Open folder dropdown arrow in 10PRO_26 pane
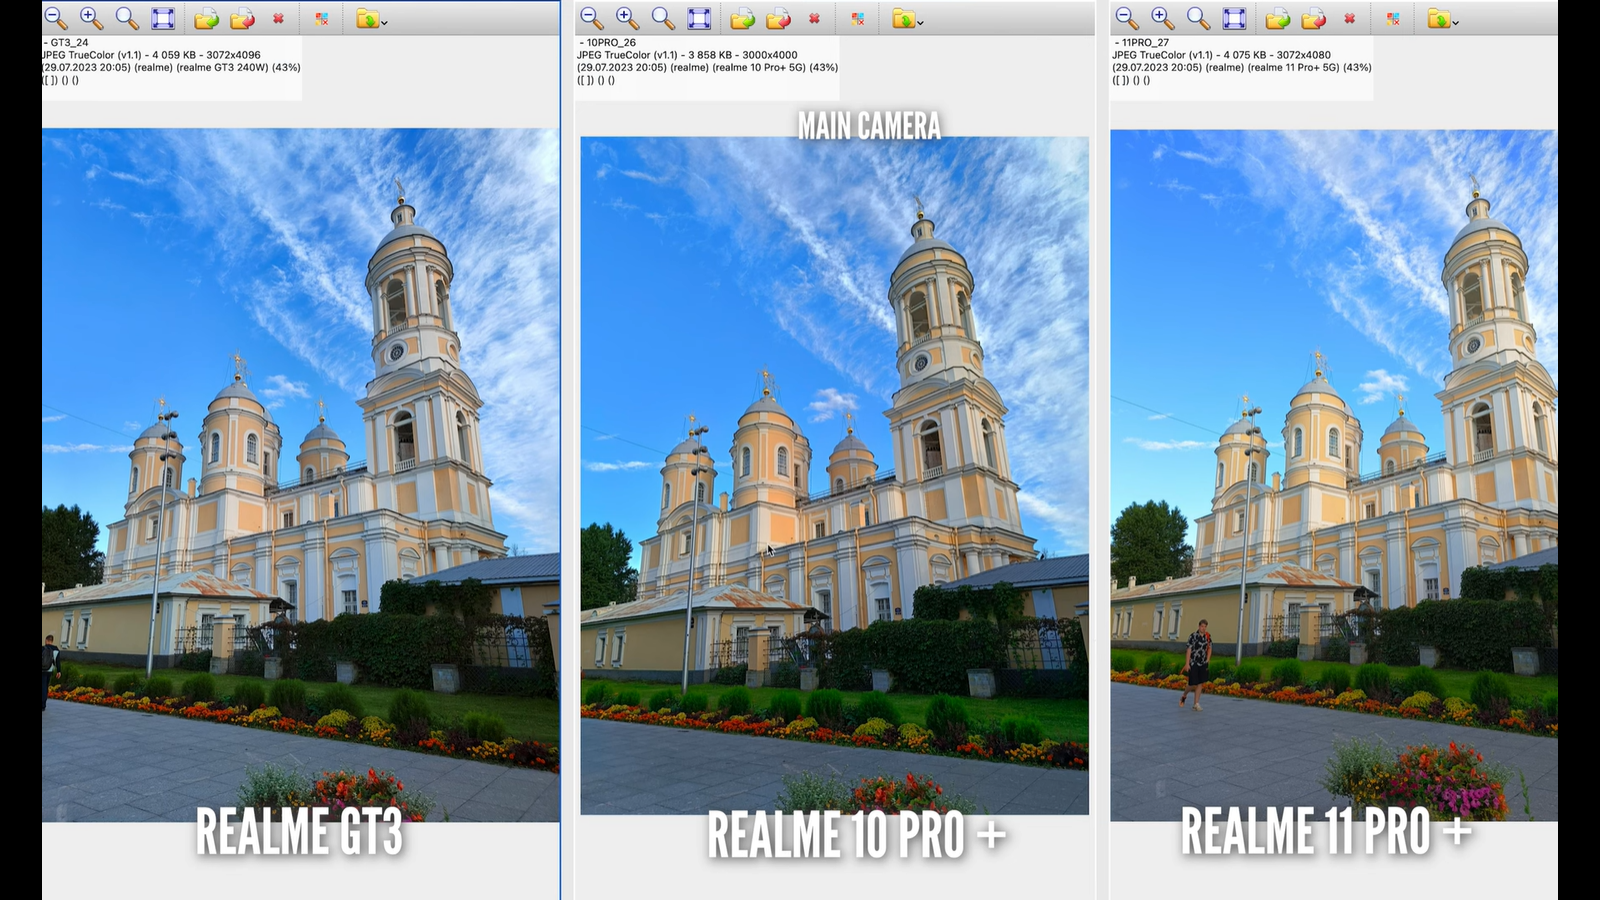Image resolution: width=1600 pixels, height=900 pixels. click(x=920, y=22)
